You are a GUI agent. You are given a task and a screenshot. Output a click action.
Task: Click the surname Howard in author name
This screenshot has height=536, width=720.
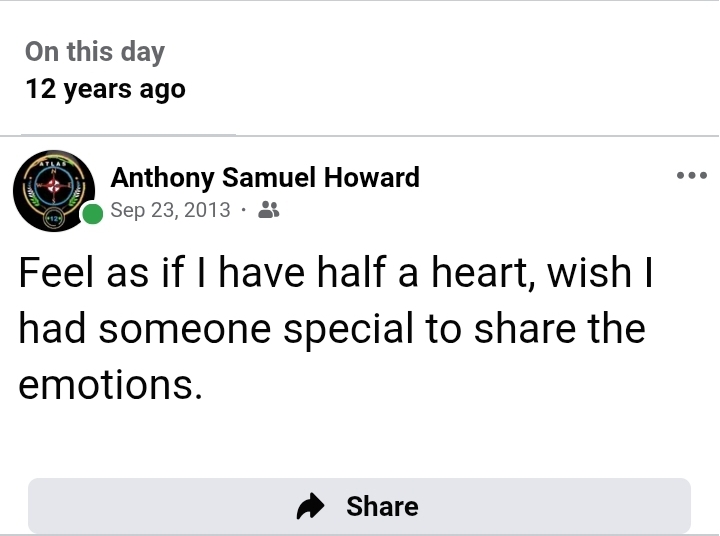pyautogui.click(x=373, y=178)
